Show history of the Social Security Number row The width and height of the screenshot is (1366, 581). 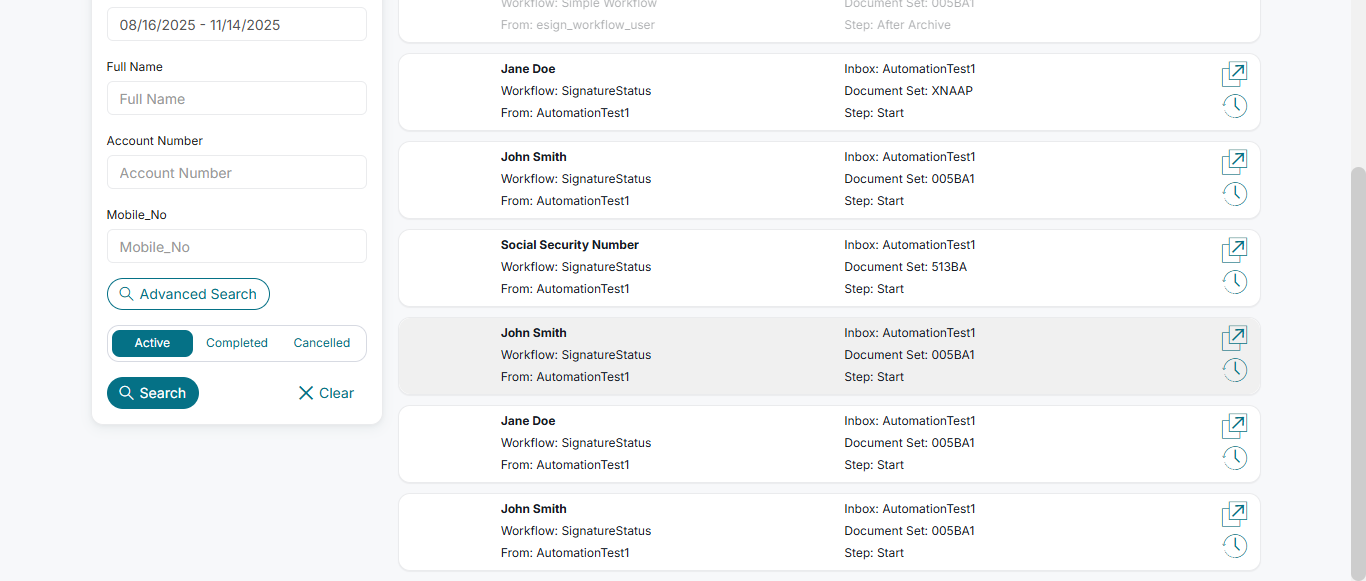[x=1235, y=282]
